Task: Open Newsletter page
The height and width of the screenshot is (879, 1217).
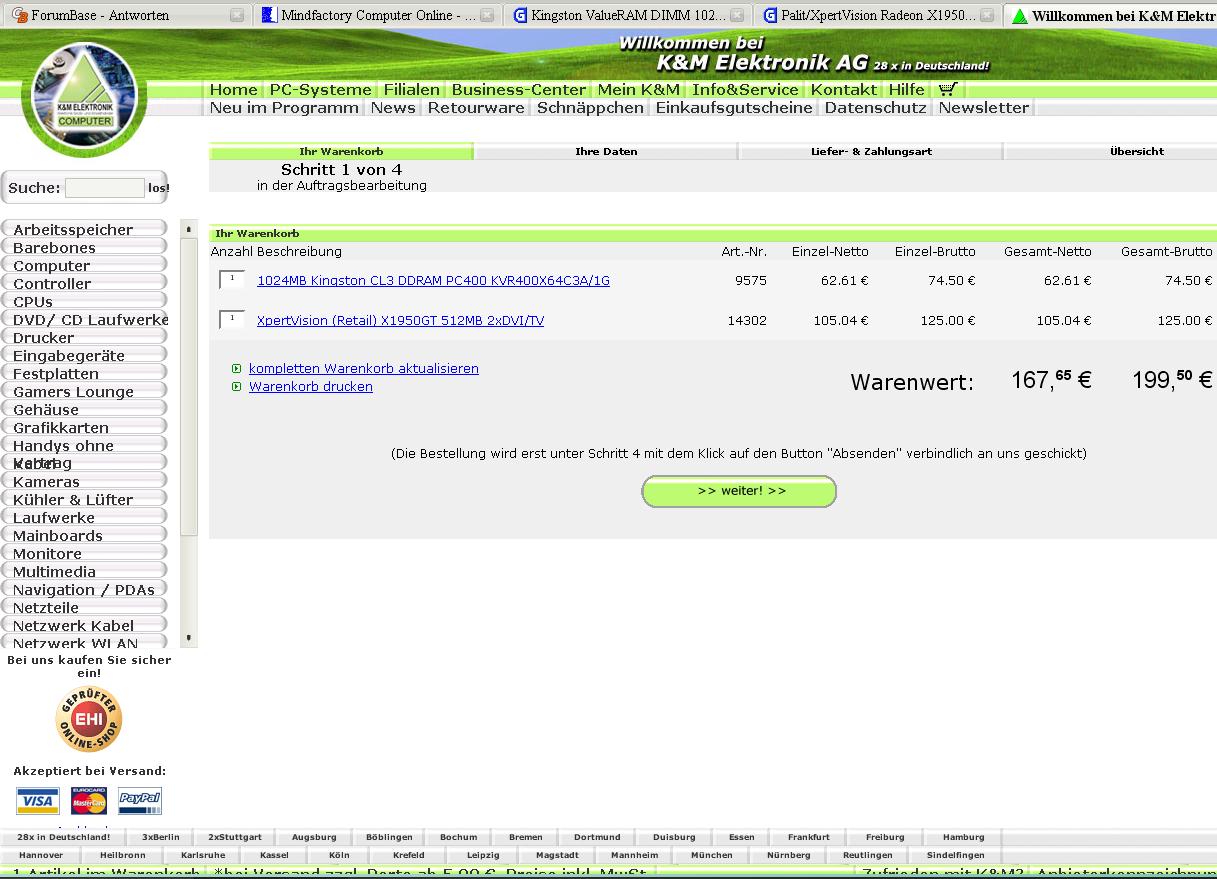Action: click(983, 107)
